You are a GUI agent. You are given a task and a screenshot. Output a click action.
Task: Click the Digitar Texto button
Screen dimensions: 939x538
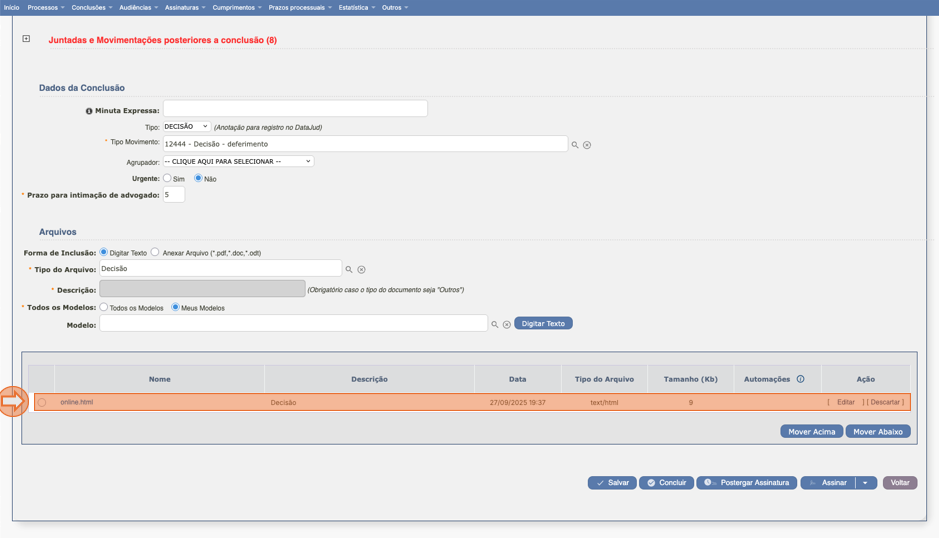click(x=543, y=323)
